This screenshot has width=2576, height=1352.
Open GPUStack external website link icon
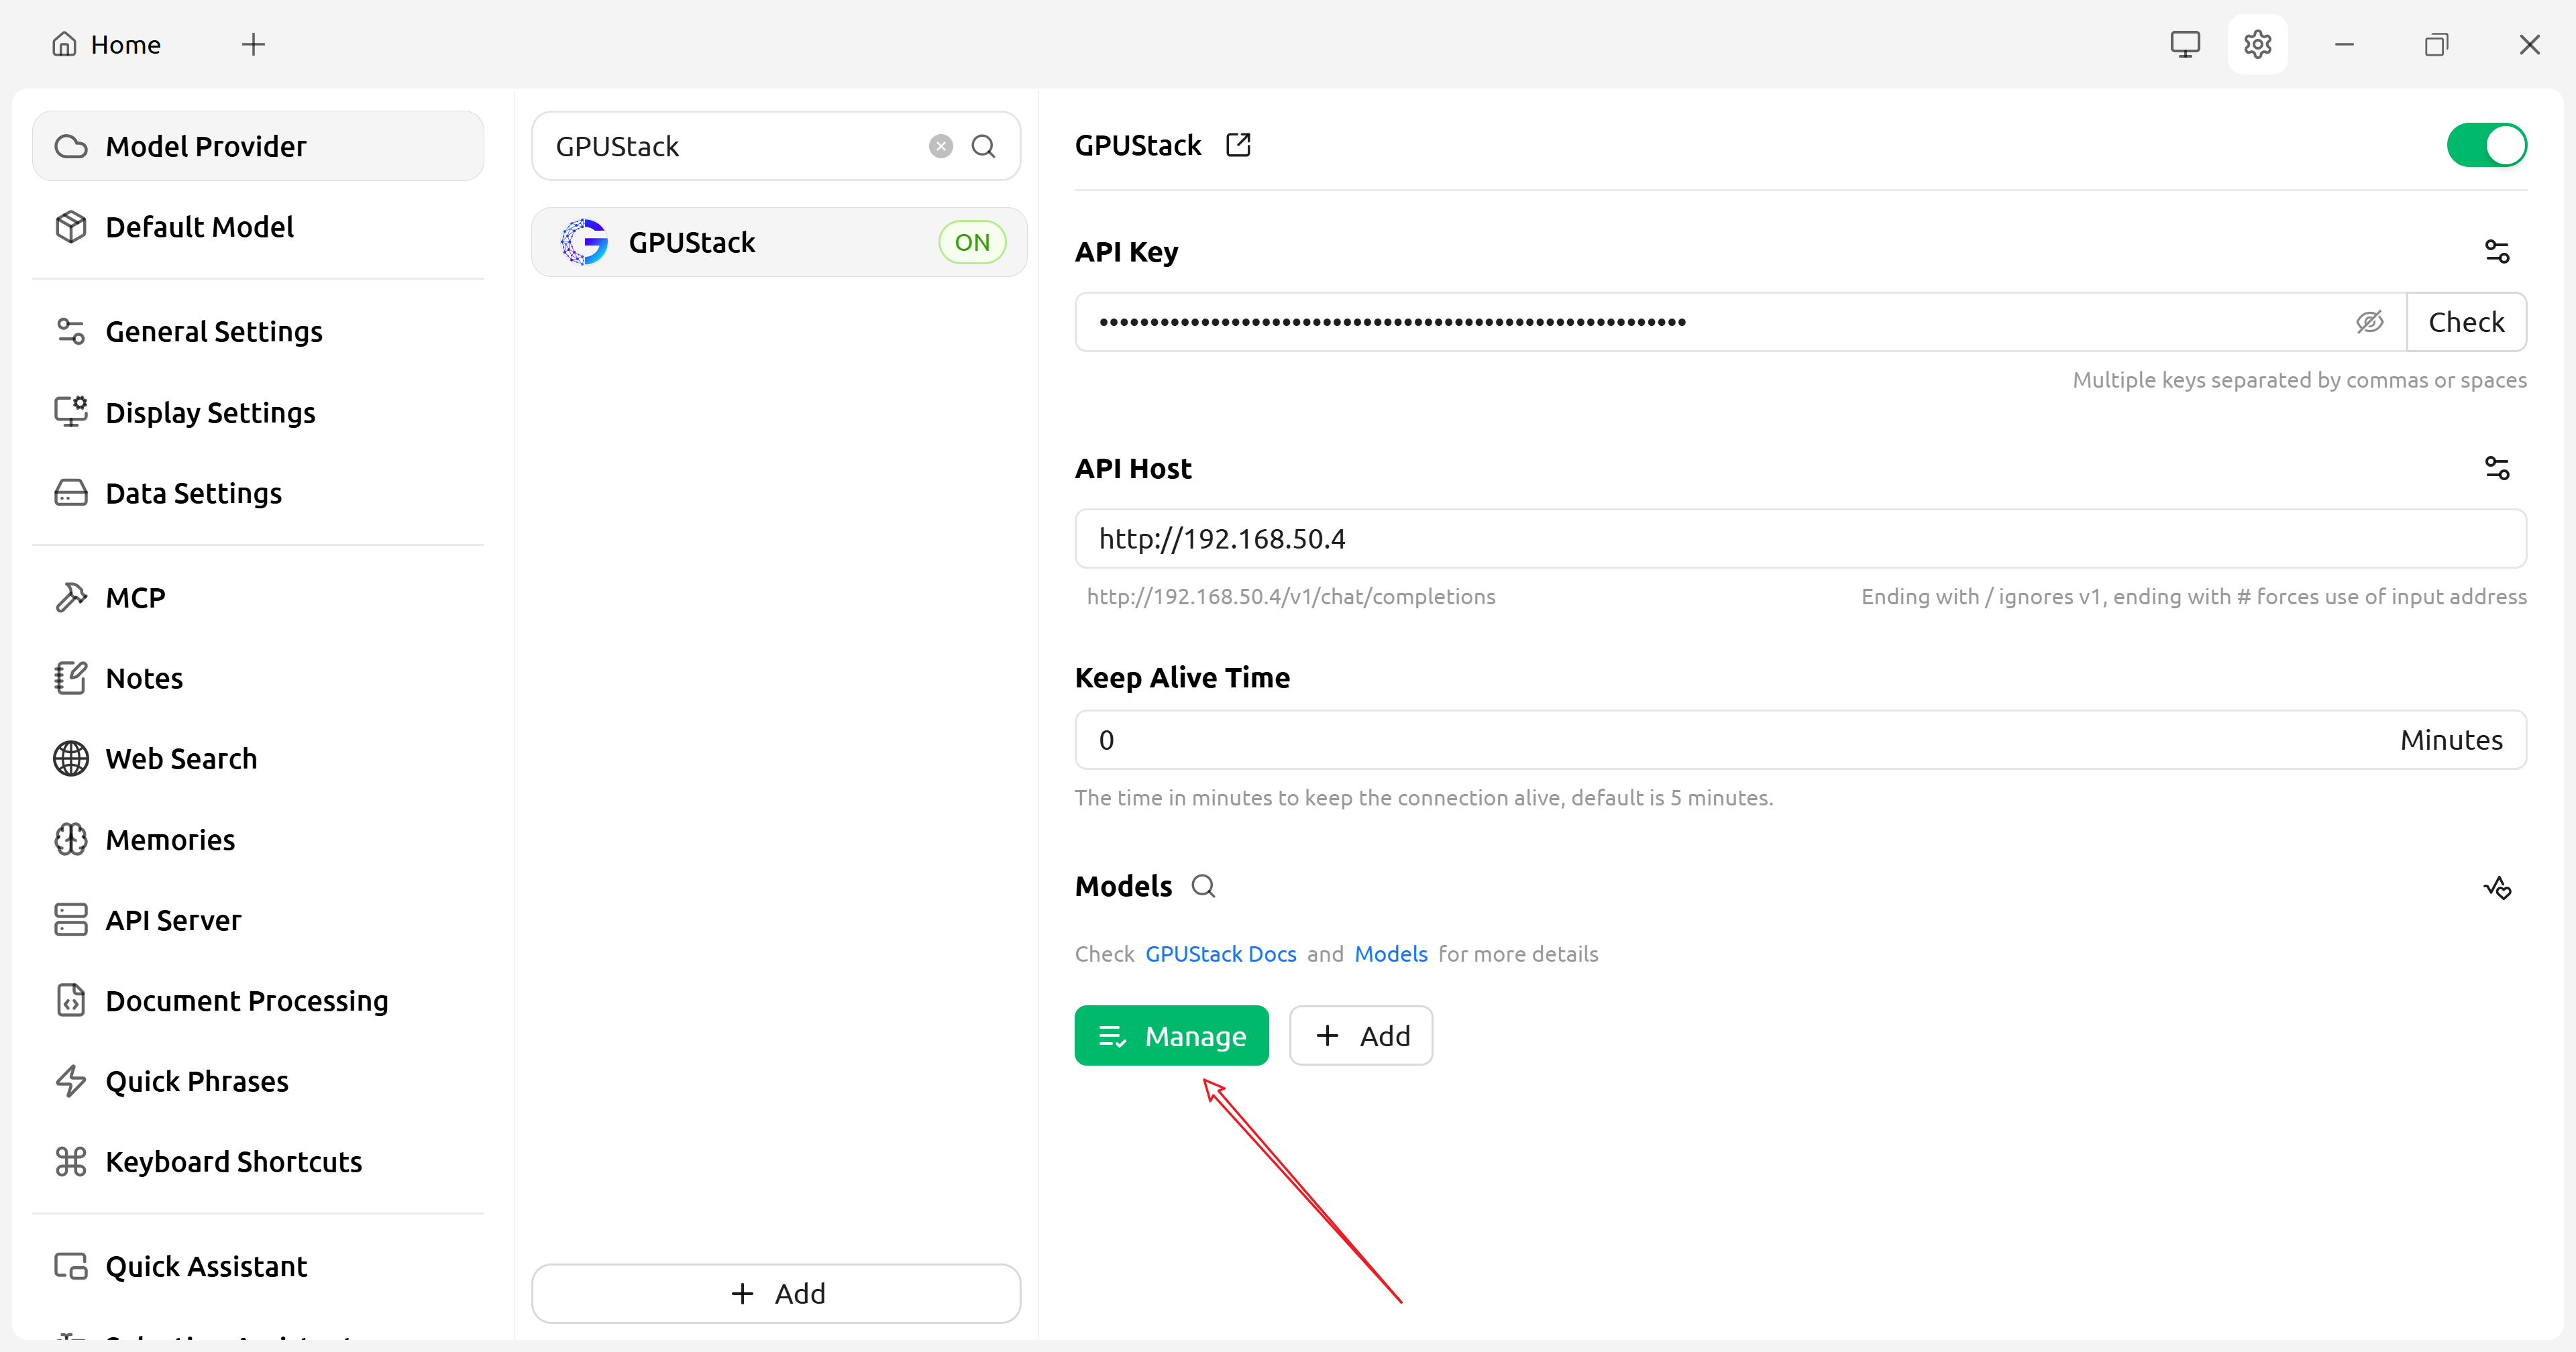(1238, 145)
